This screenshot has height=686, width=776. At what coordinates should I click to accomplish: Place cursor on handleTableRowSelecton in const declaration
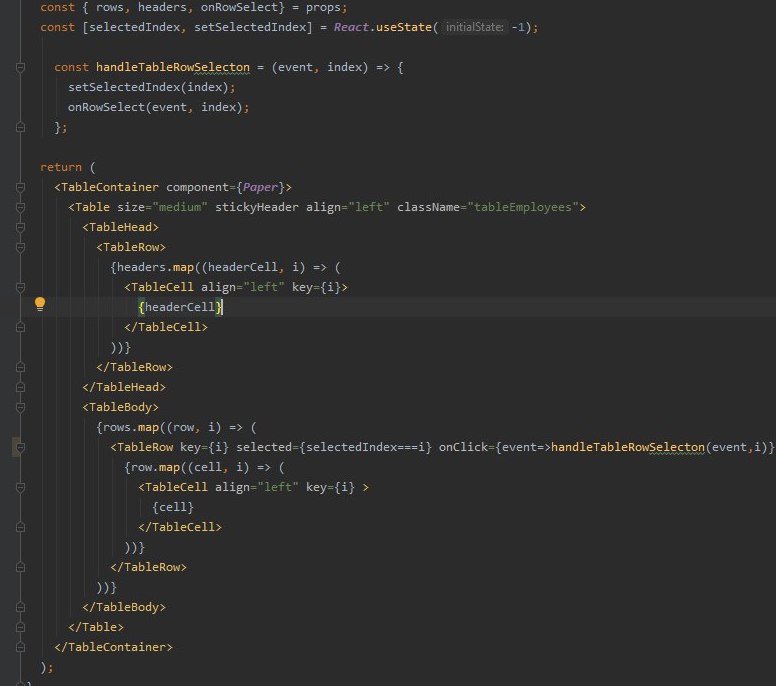point(173,67)
